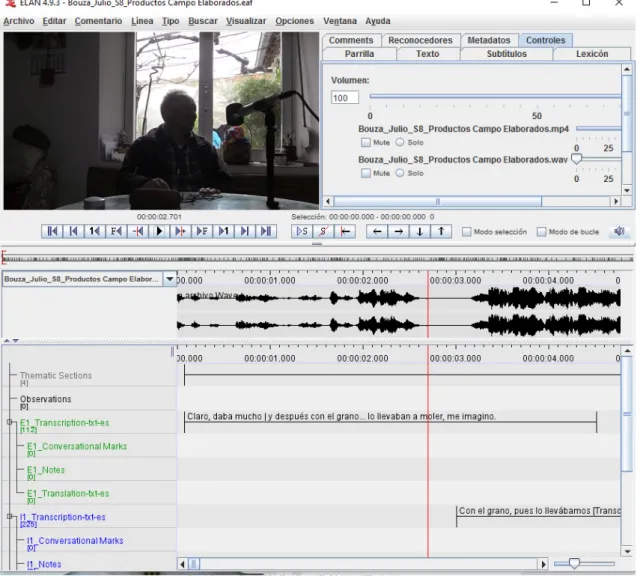640x576 pixels.
Task: Click the wav file volume slider handle
Action: tap(576, 159)
